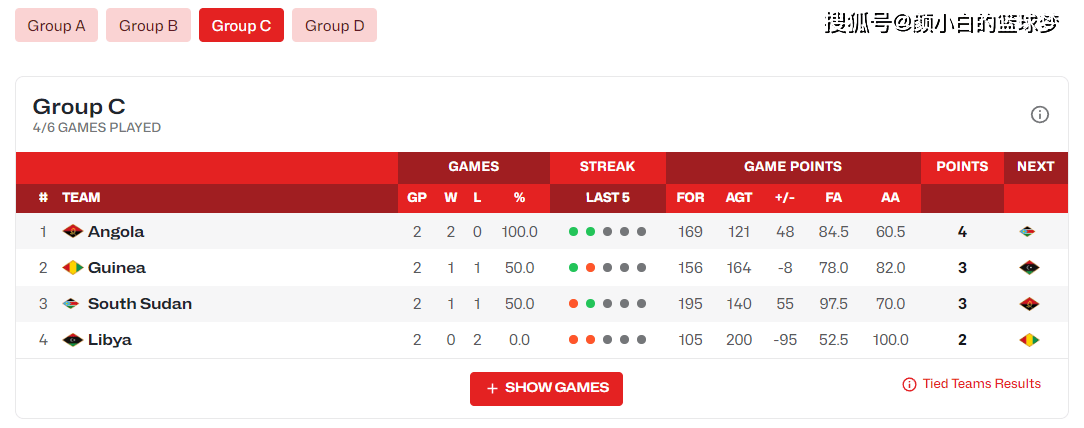Open Tied Teams Results link

pos(981,384)
